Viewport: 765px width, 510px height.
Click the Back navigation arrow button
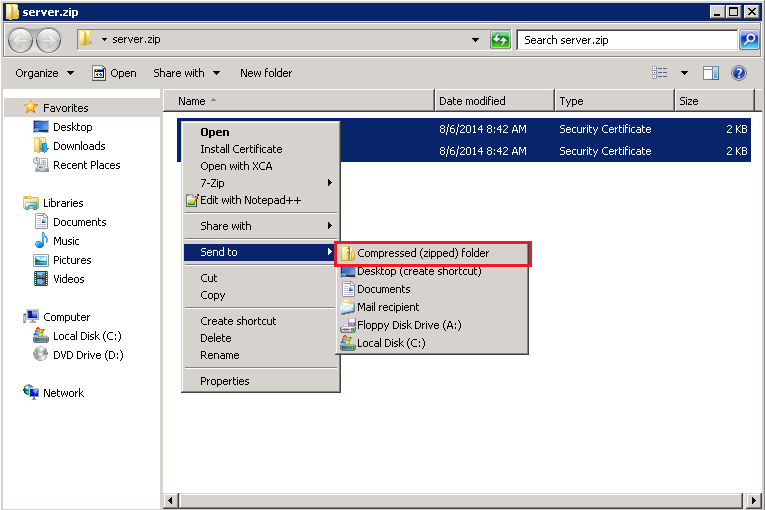[x=21, y=40]
